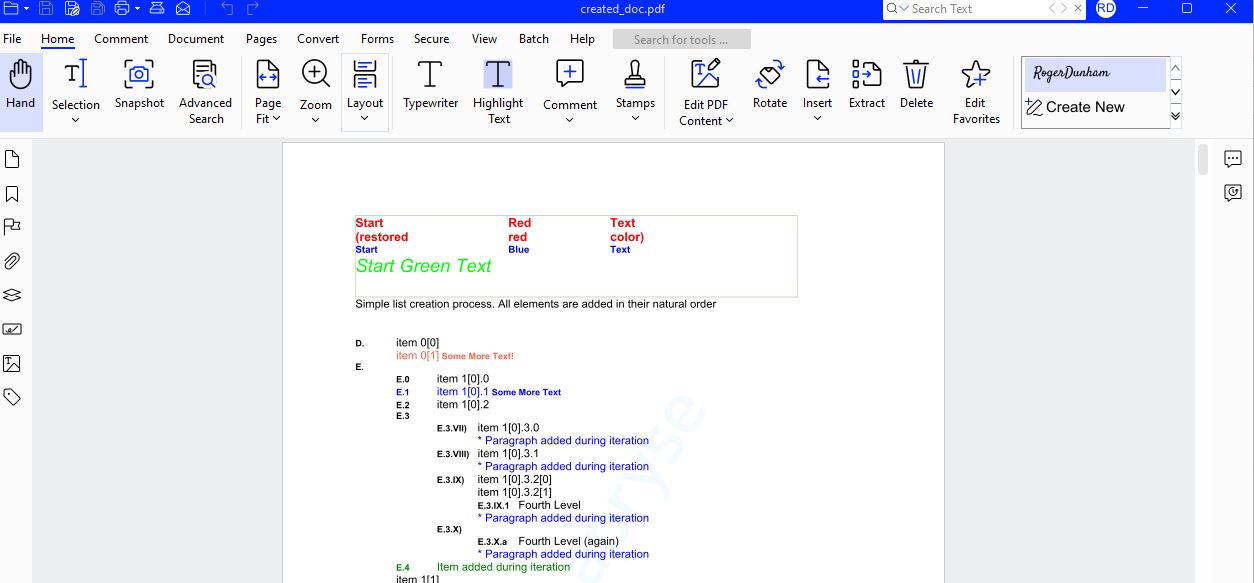Click the Rotate pages icon
This screenshot has height=583, width=1254.
[x=770, y=75]
